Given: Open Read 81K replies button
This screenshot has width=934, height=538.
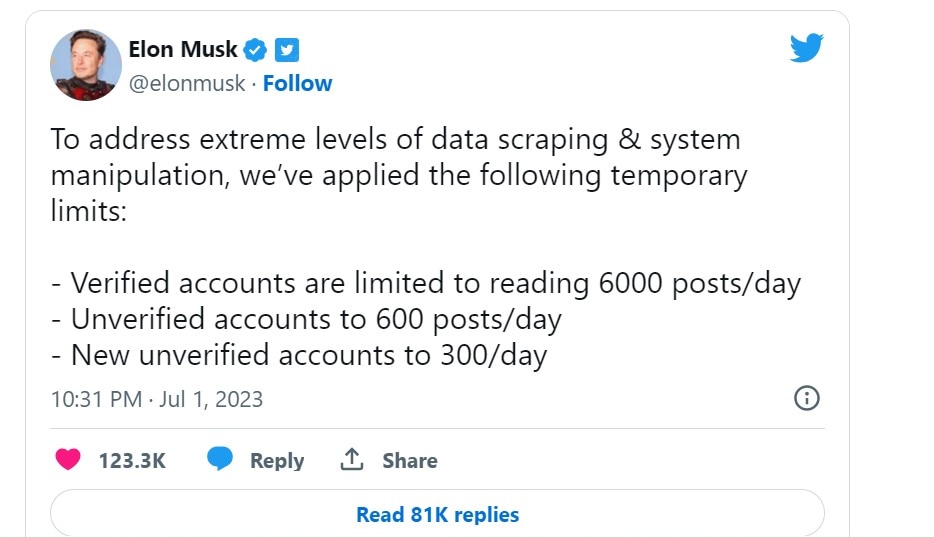Looking at the screenshot, I should pyautogui.click(x=437, y=514).
